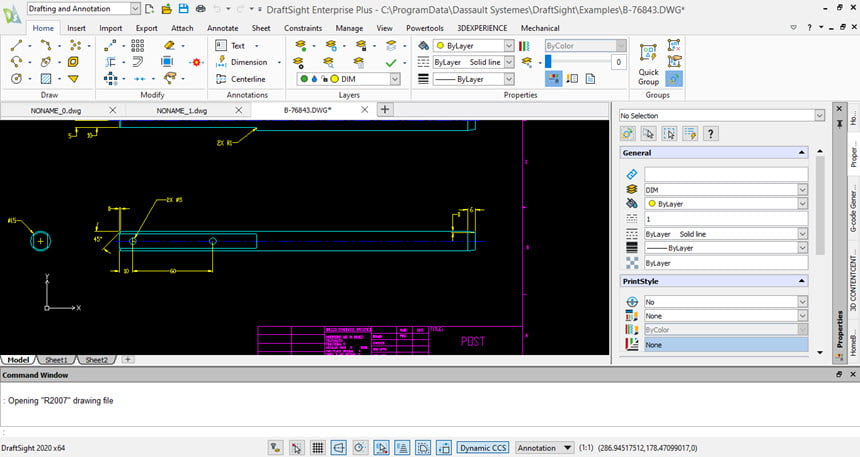The height and width of the screenshot is (457, 860).
Task: Open the No Selection dropdown
Action: (x=819, y=115)
